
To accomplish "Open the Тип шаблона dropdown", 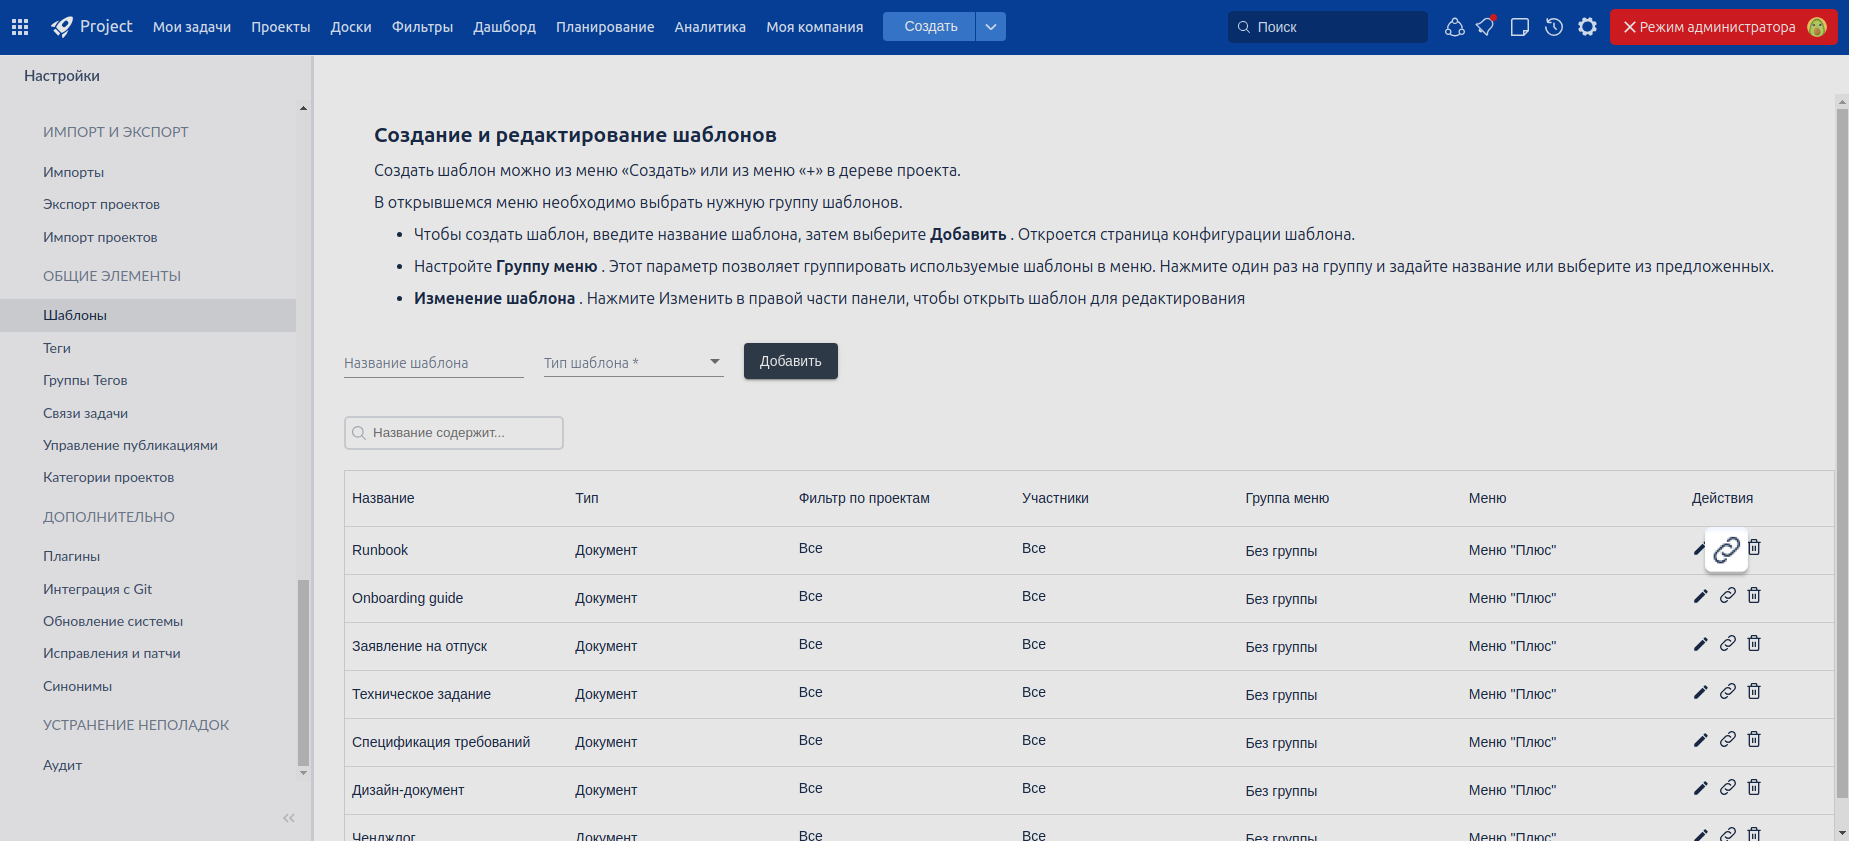I will [633, 363].
